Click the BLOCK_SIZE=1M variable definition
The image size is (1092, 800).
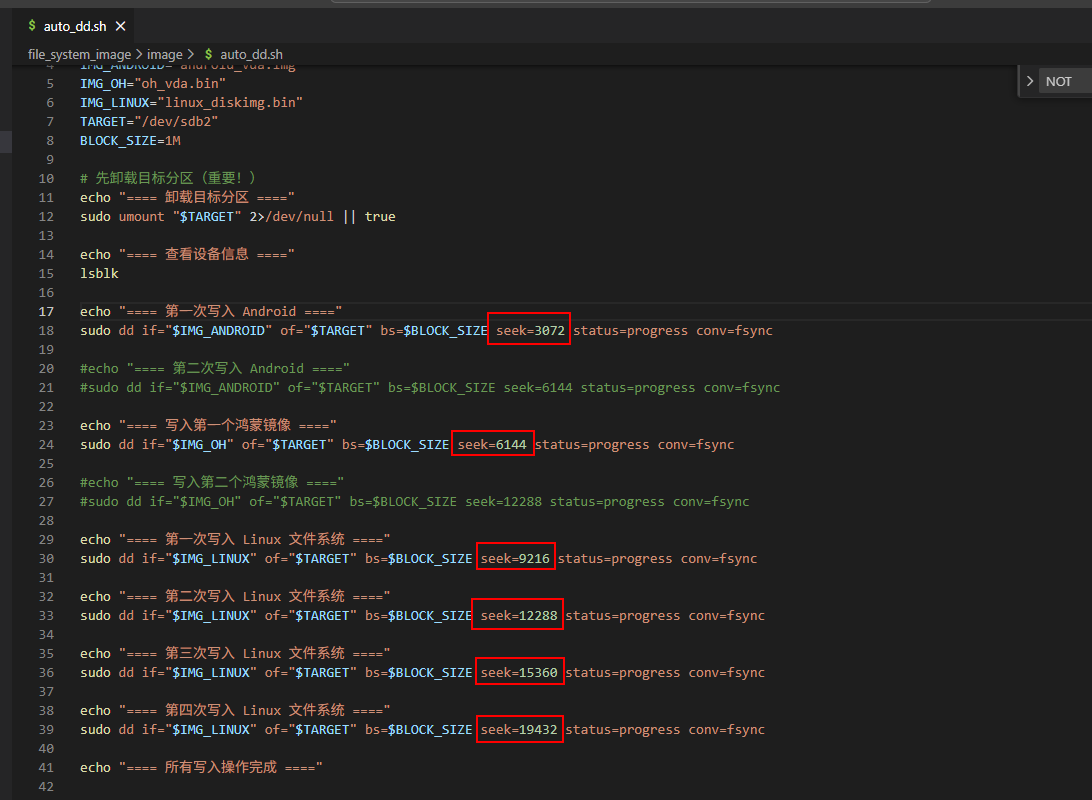click(x=130, y=140)
